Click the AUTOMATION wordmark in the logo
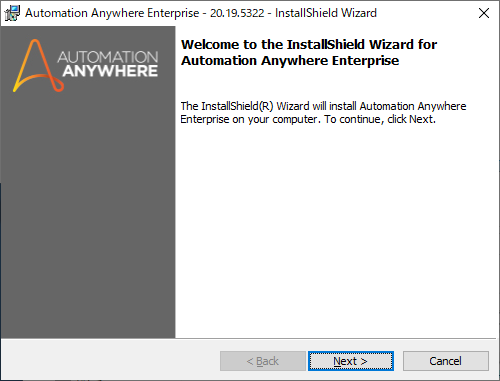This screenshot has width=500, height=381. (107, 57)
